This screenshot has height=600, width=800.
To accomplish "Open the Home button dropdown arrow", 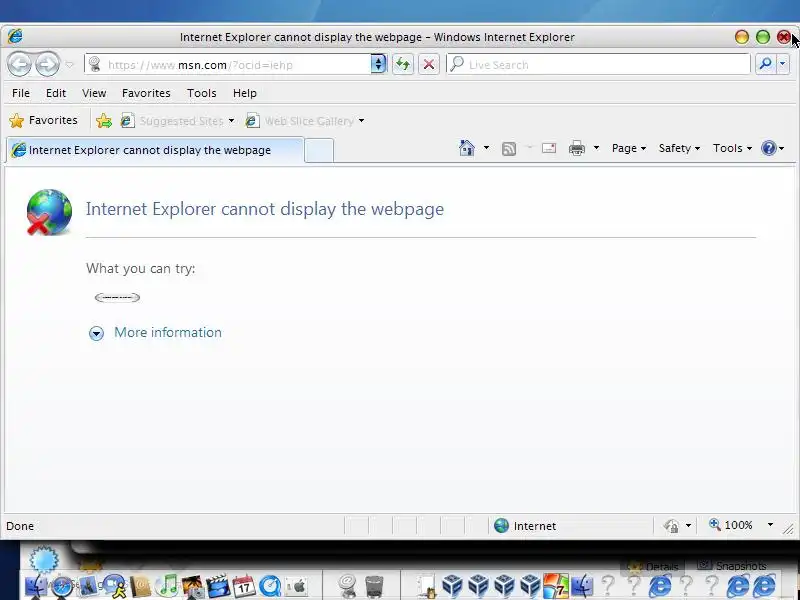I will 486,148.
